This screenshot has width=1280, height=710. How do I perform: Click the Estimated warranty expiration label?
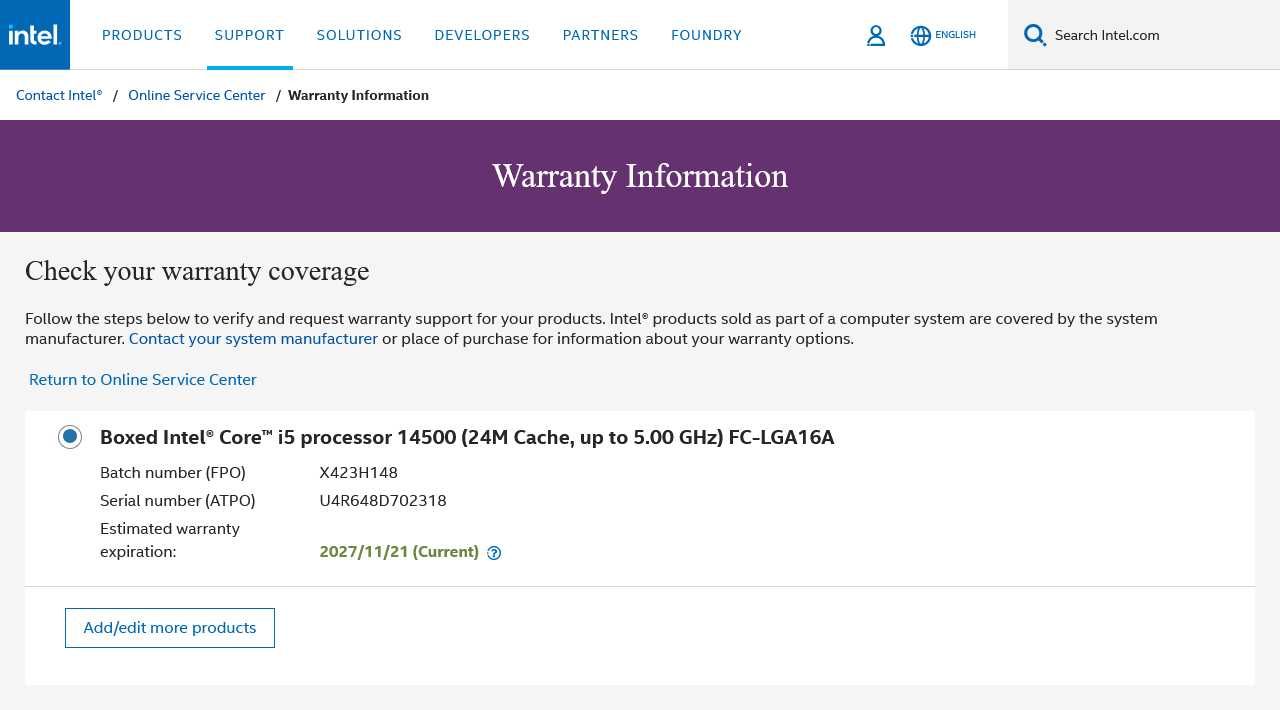tap(170, 540)
